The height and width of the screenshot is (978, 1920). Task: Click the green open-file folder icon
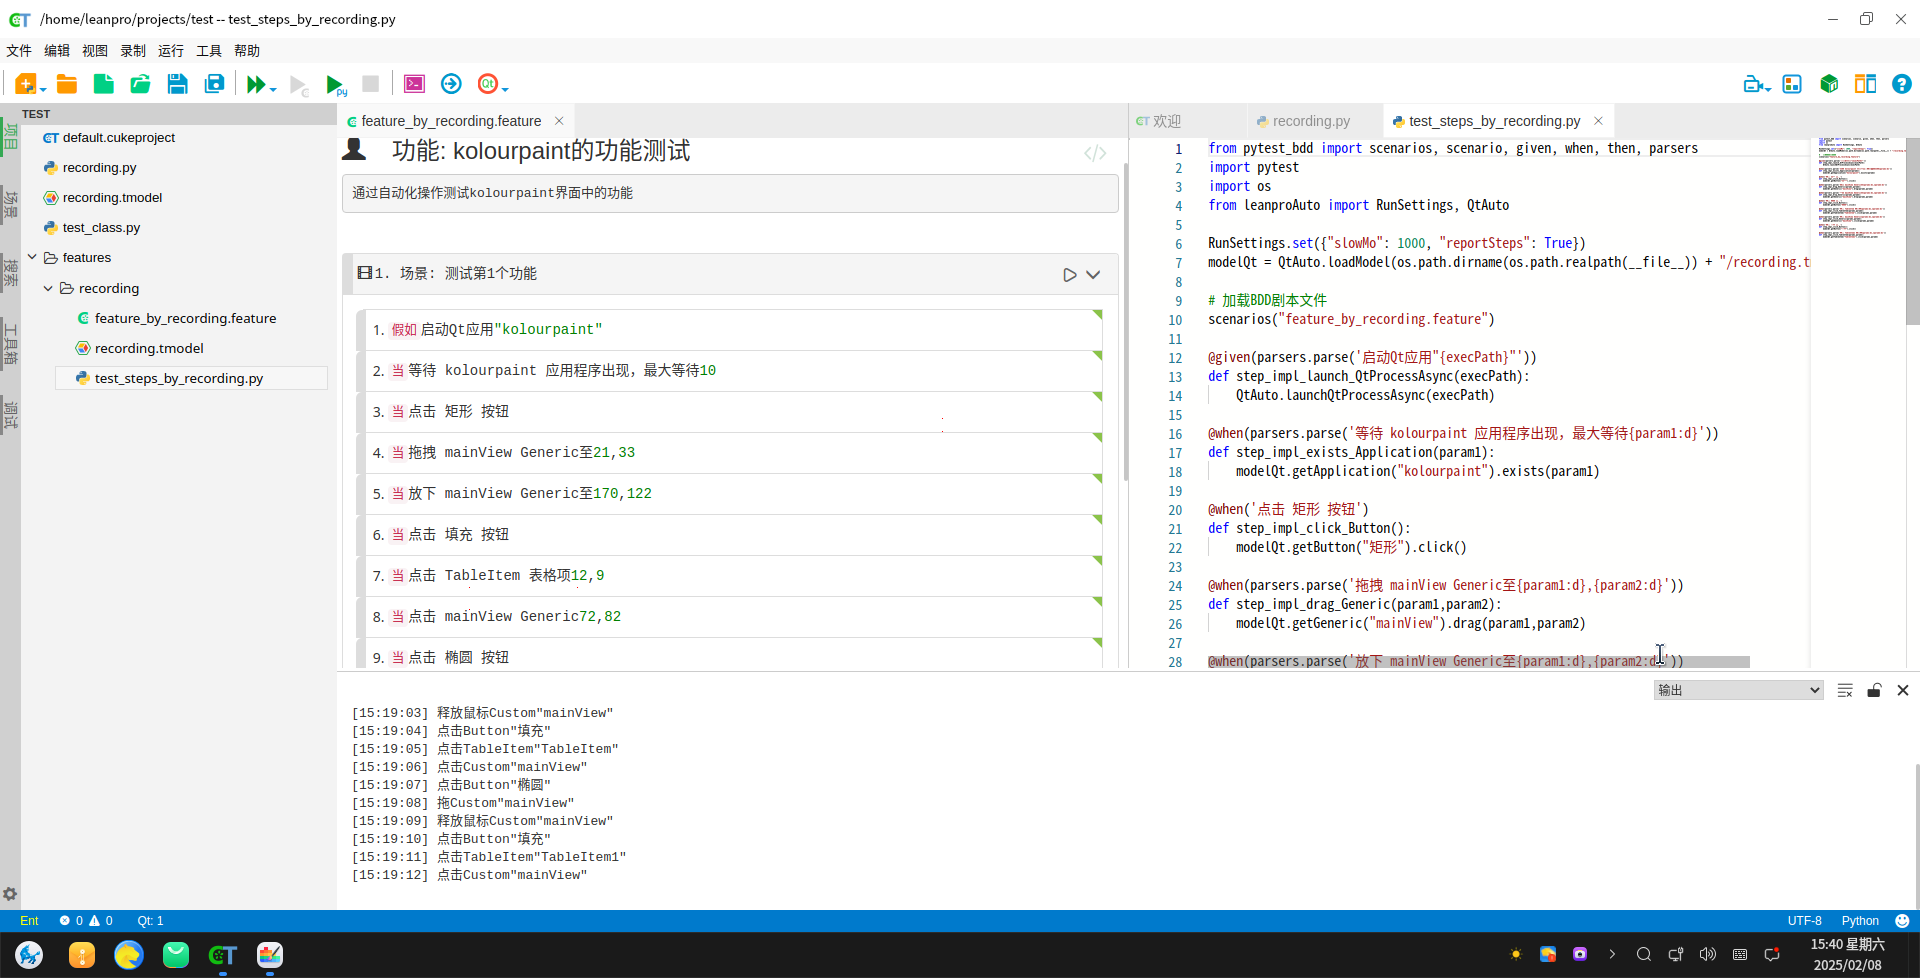[140, 84]
